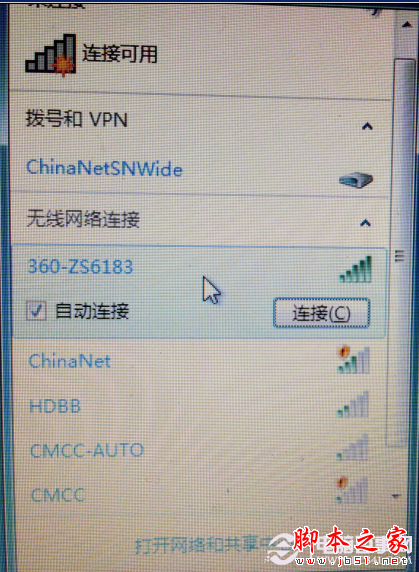Image resolution: width=419 pixels, height=572 pixels.
Task: Click the 连接(C) button
Action: click(x=321, y=313)
